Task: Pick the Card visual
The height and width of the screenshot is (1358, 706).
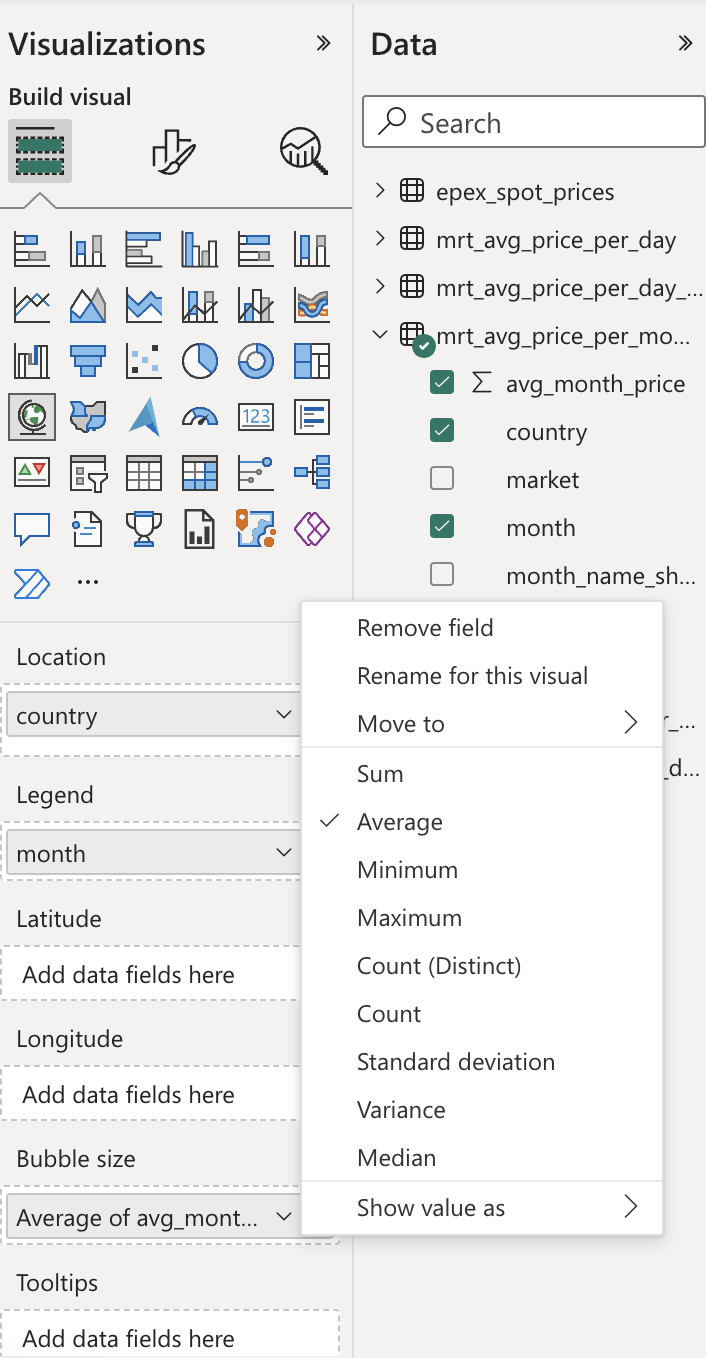Action: click(255, 417)
